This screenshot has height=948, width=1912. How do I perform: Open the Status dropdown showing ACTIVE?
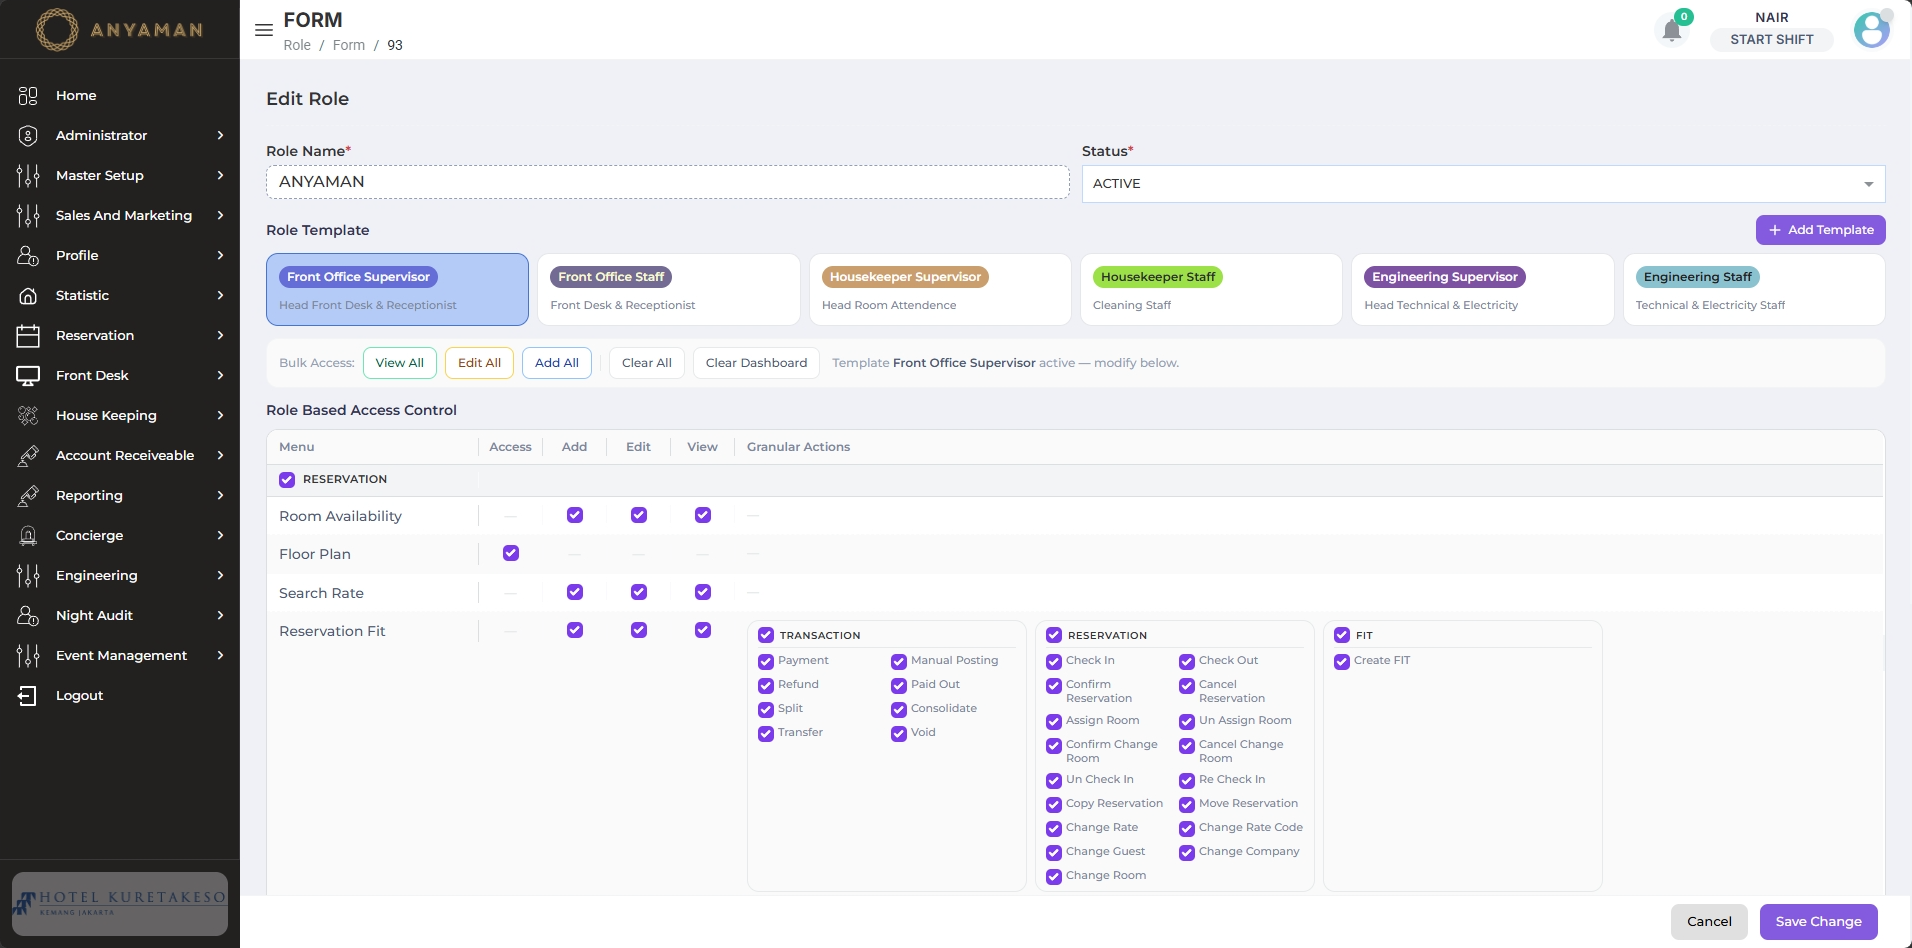click(x=1483, y=184)
